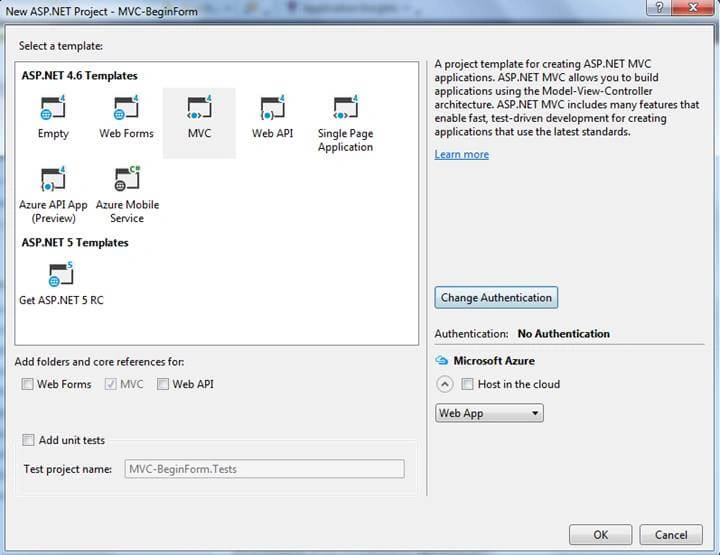Open the Web App dropdown

tap(489, 413)
